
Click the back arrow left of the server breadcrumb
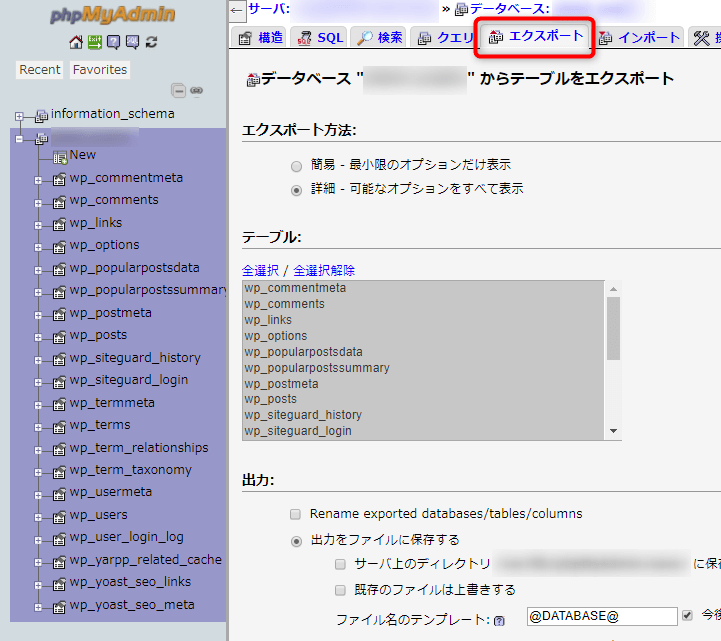[237, 10]
